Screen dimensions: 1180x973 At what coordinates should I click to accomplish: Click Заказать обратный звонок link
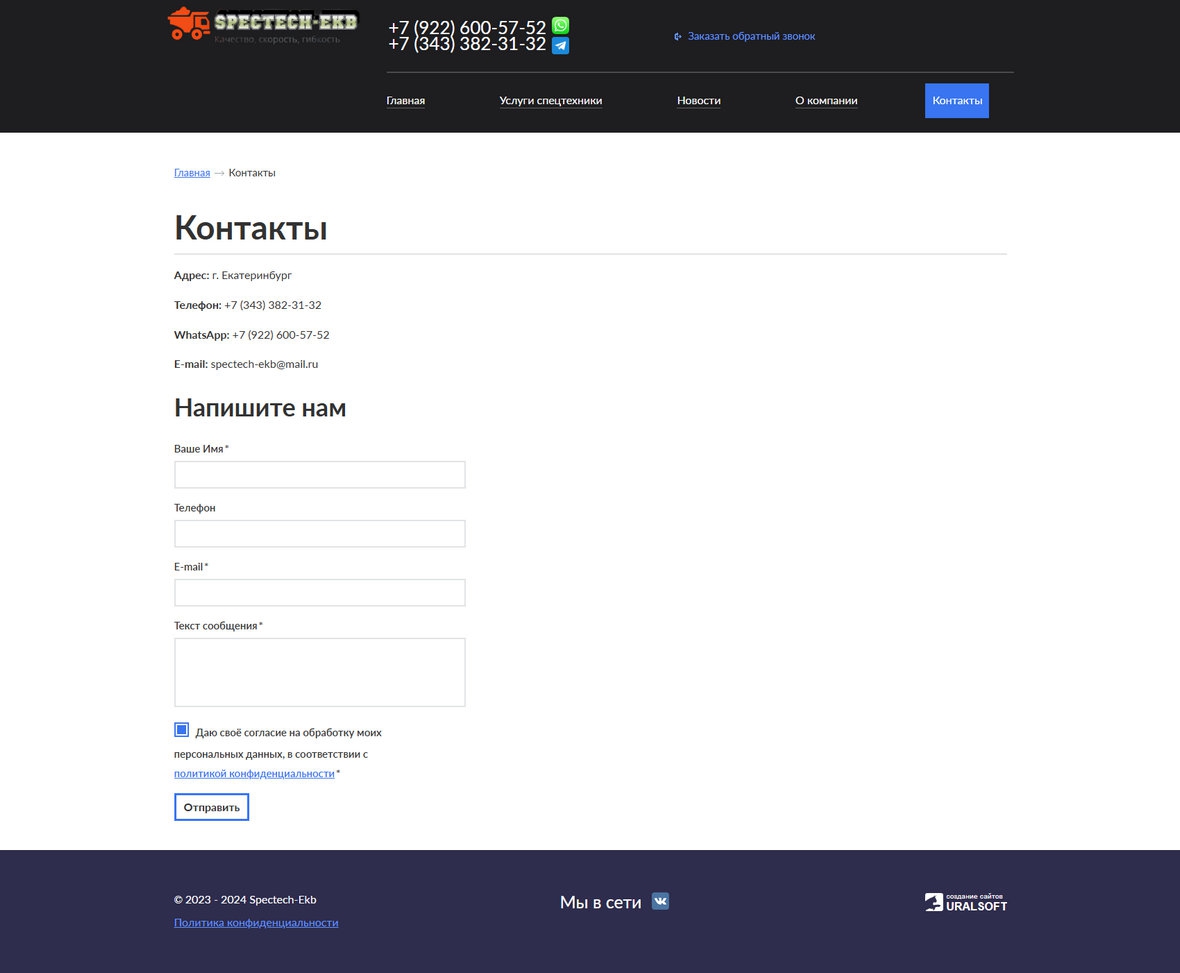(x=750, y=36)
